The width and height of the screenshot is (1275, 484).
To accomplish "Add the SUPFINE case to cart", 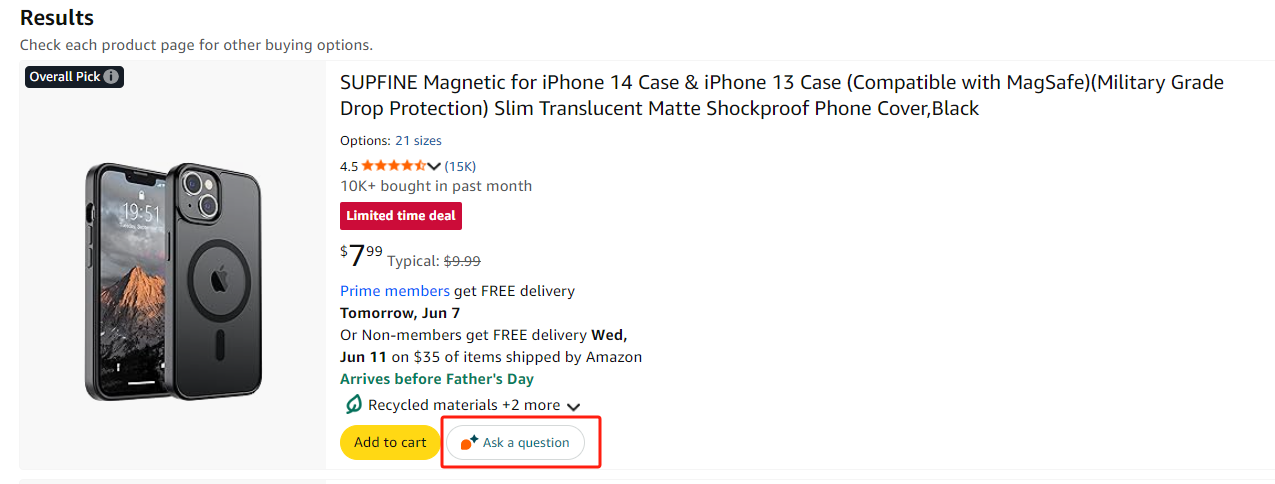I will coord(390,442).
